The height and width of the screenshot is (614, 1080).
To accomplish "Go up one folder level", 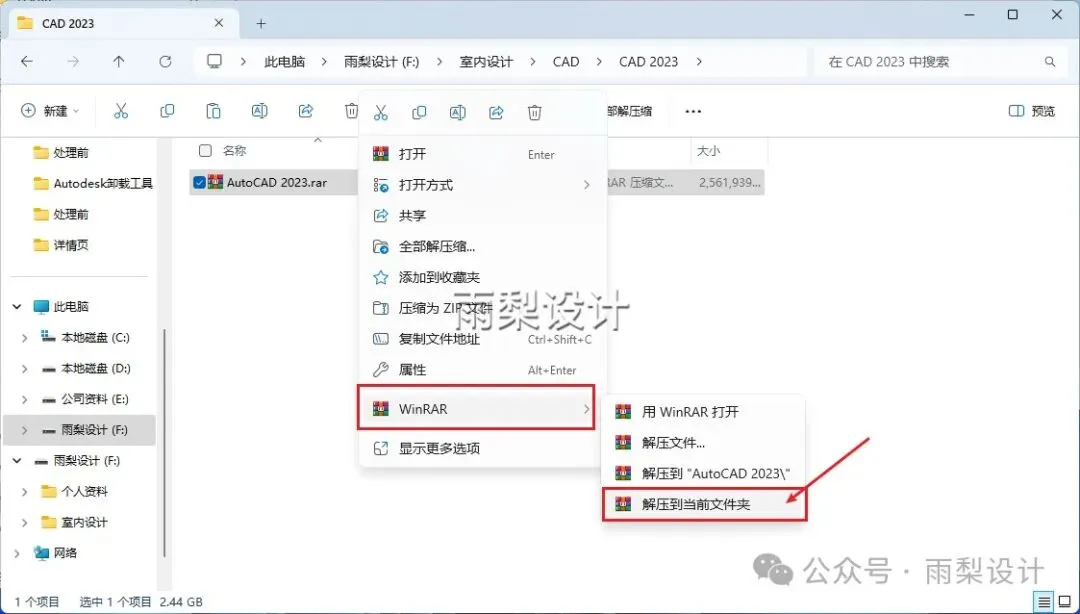I will (x=118, y=61).
